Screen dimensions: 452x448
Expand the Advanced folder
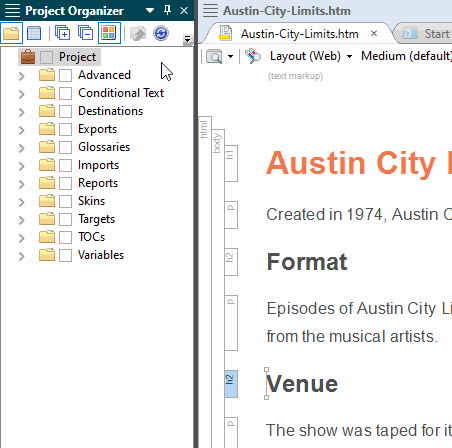(x=22, y=76)
